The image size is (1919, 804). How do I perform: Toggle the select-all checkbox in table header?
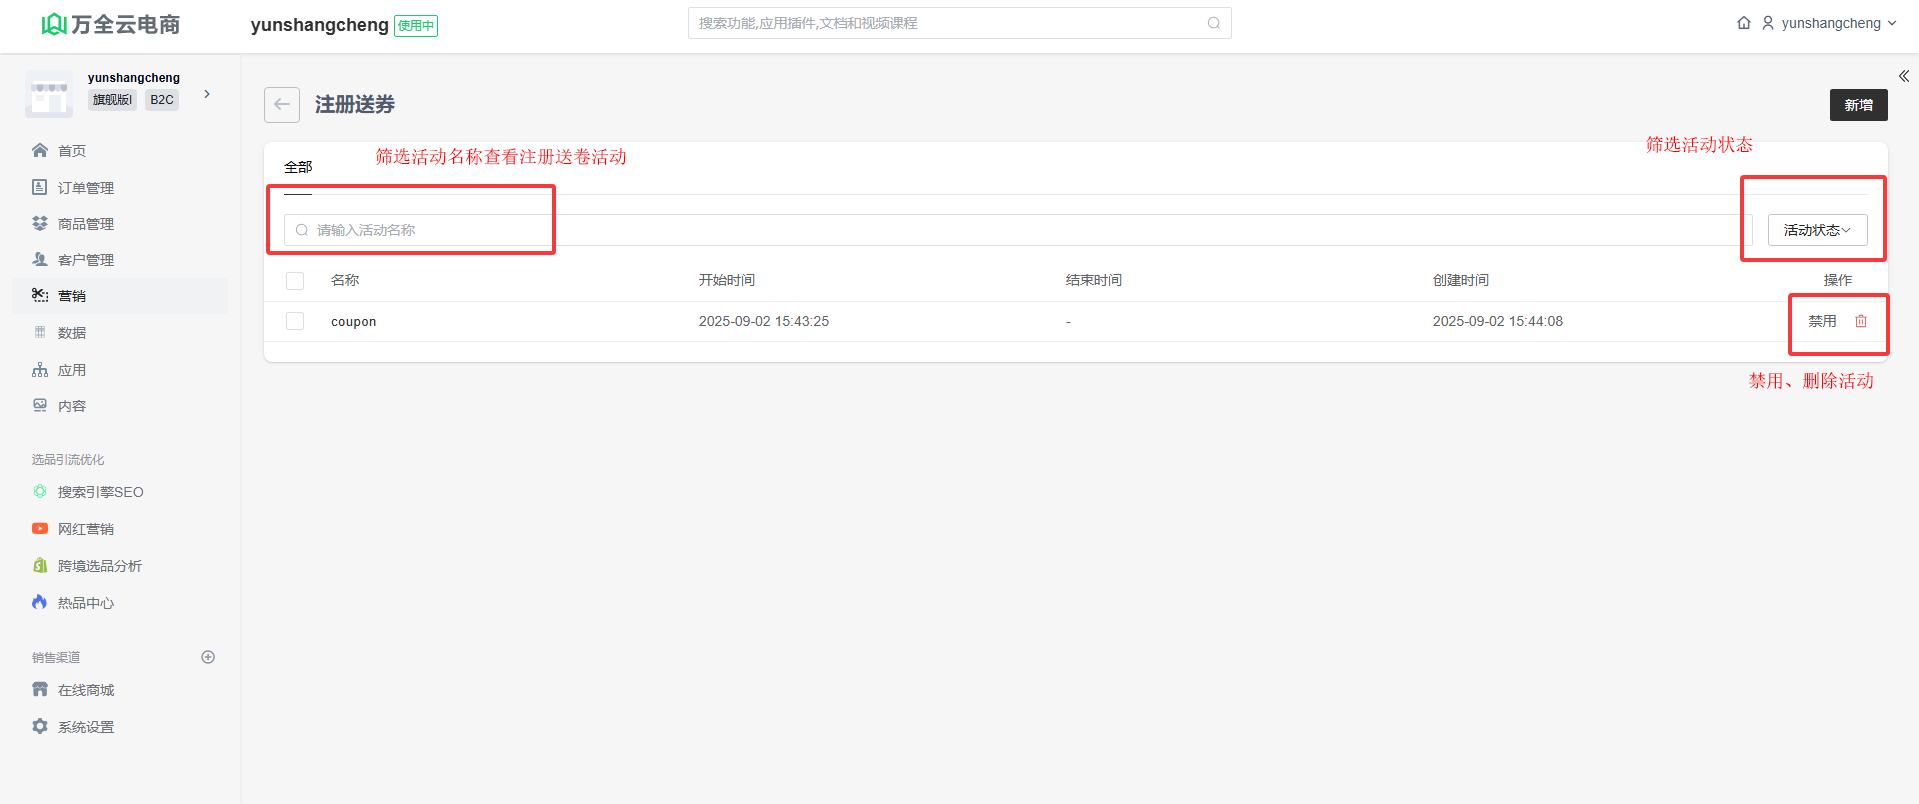coord(295,281)
